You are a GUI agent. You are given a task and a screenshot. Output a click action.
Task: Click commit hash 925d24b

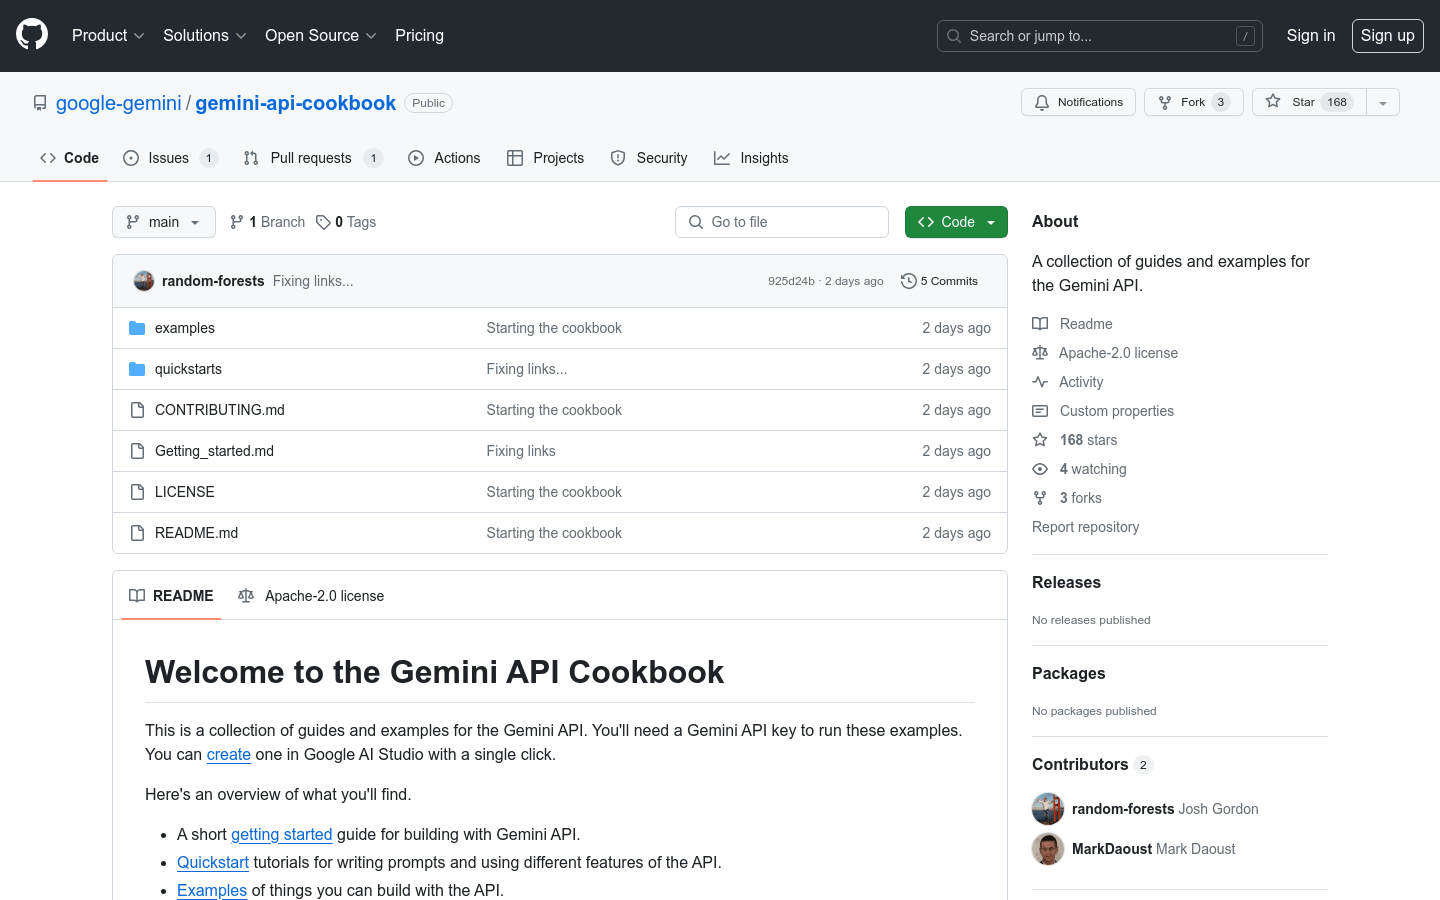[791, 281]
